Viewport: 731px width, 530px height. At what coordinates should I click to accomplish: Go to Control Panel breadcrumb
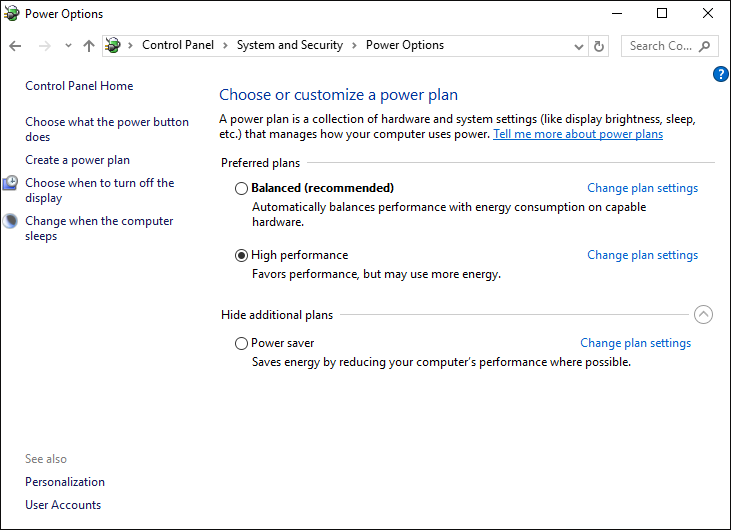(176, 45)
